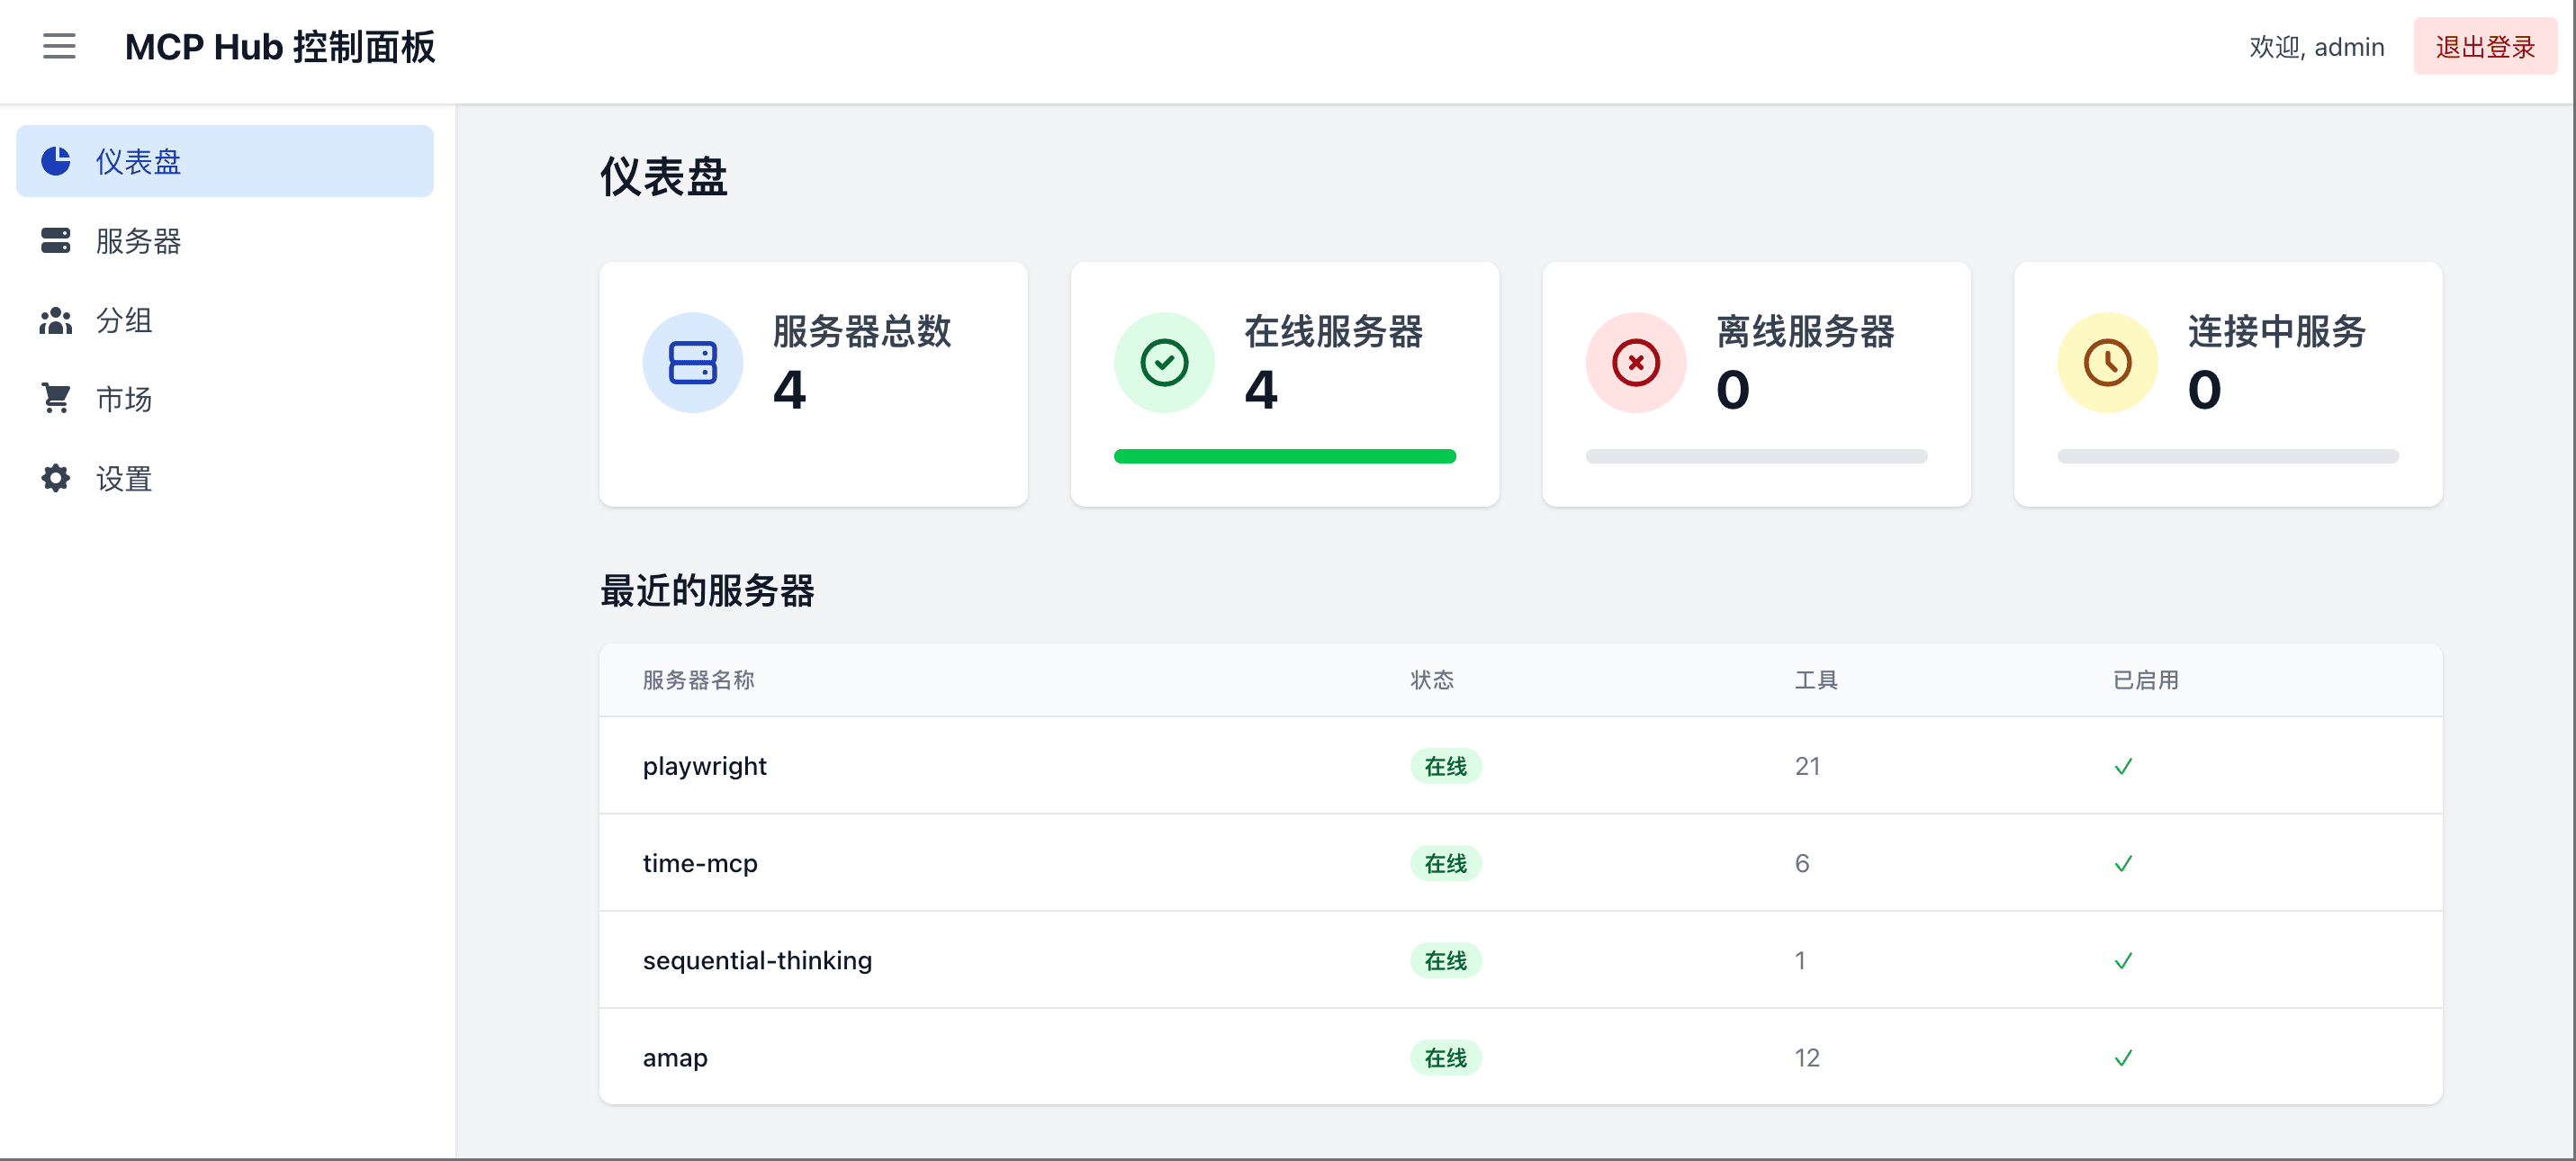Toggle the enabled checkmark for playwright
The height and width of the screenshot is (1161, 2576).
[2124, 766]
